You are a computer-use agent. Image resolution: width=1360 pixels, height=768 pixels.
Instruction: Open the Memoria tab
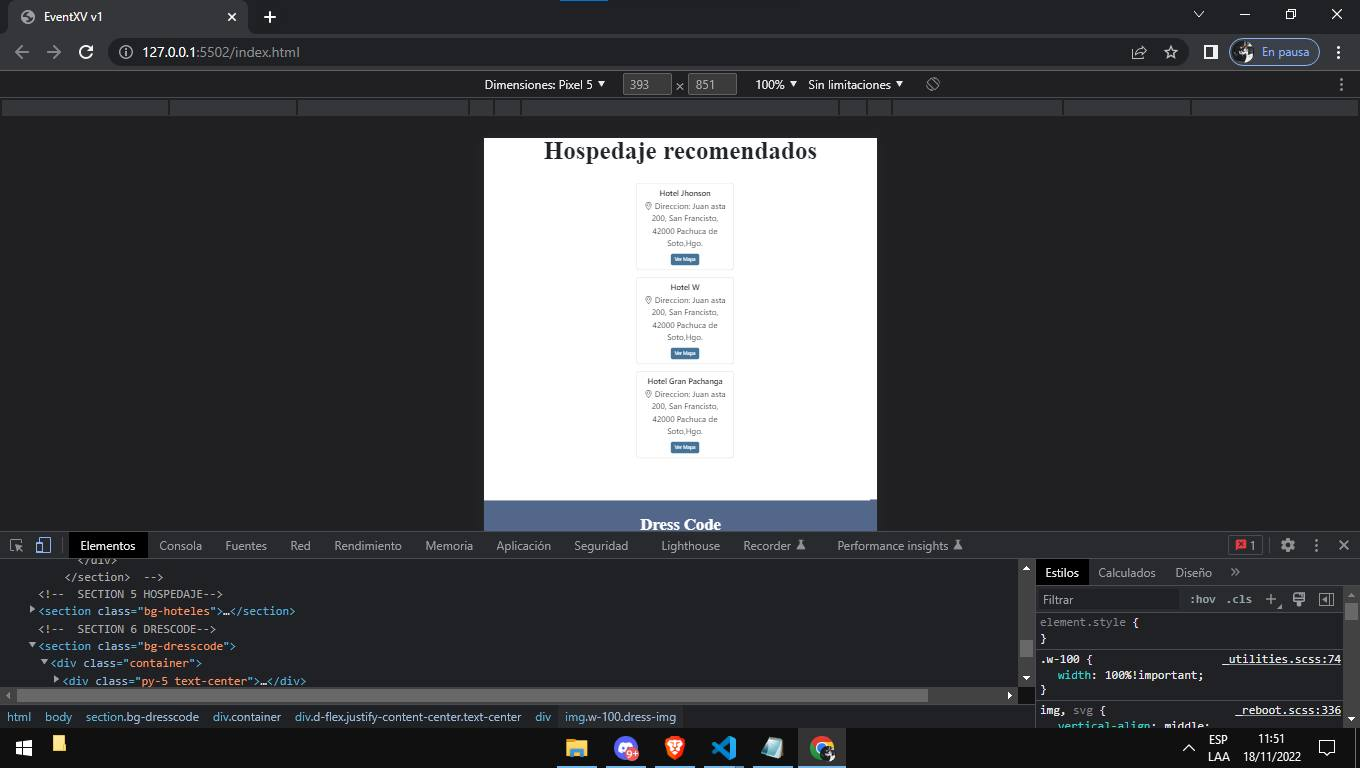pos(449,545)
